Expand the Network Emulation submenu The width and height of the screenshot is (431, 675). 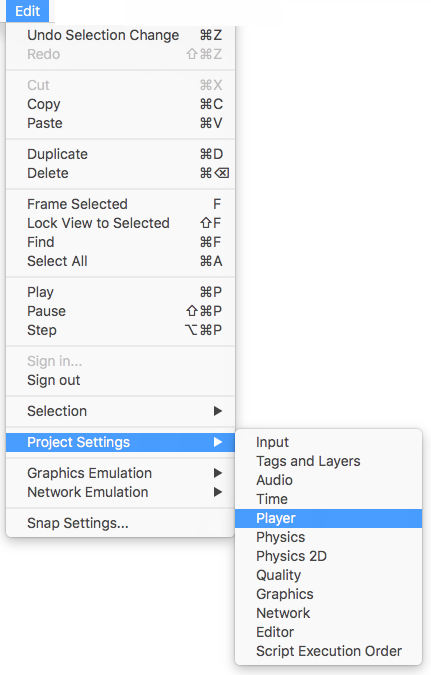(121, 492)
